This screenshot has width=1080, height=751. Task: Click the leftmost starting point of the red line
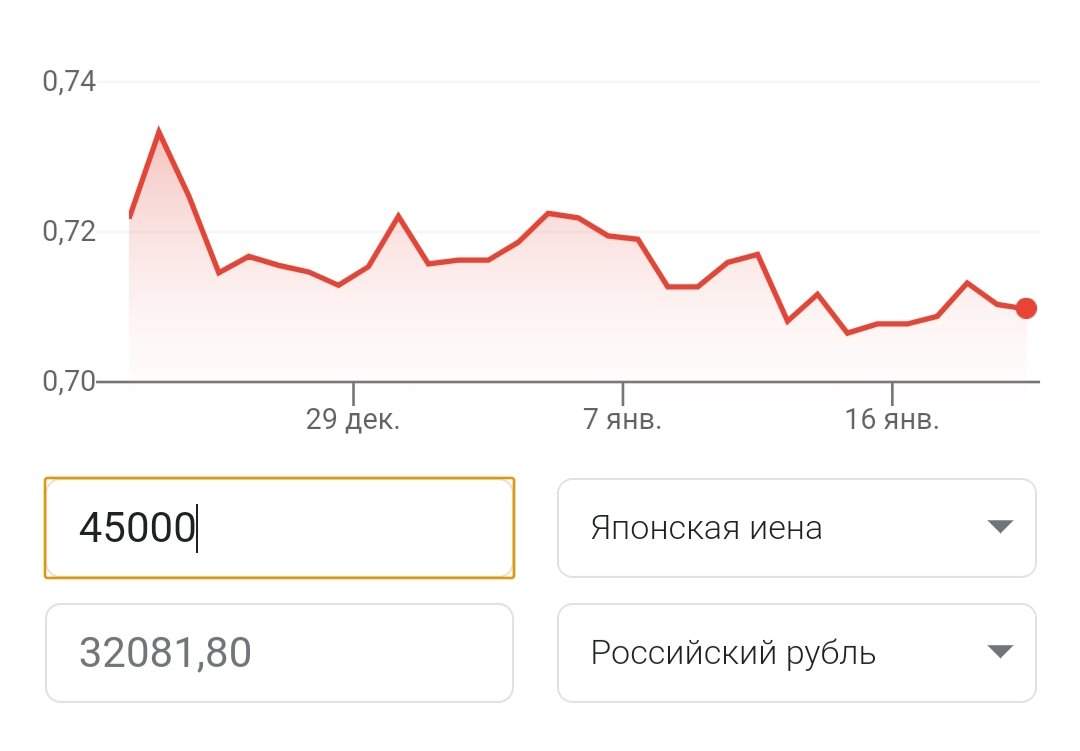tap(130, 216)
